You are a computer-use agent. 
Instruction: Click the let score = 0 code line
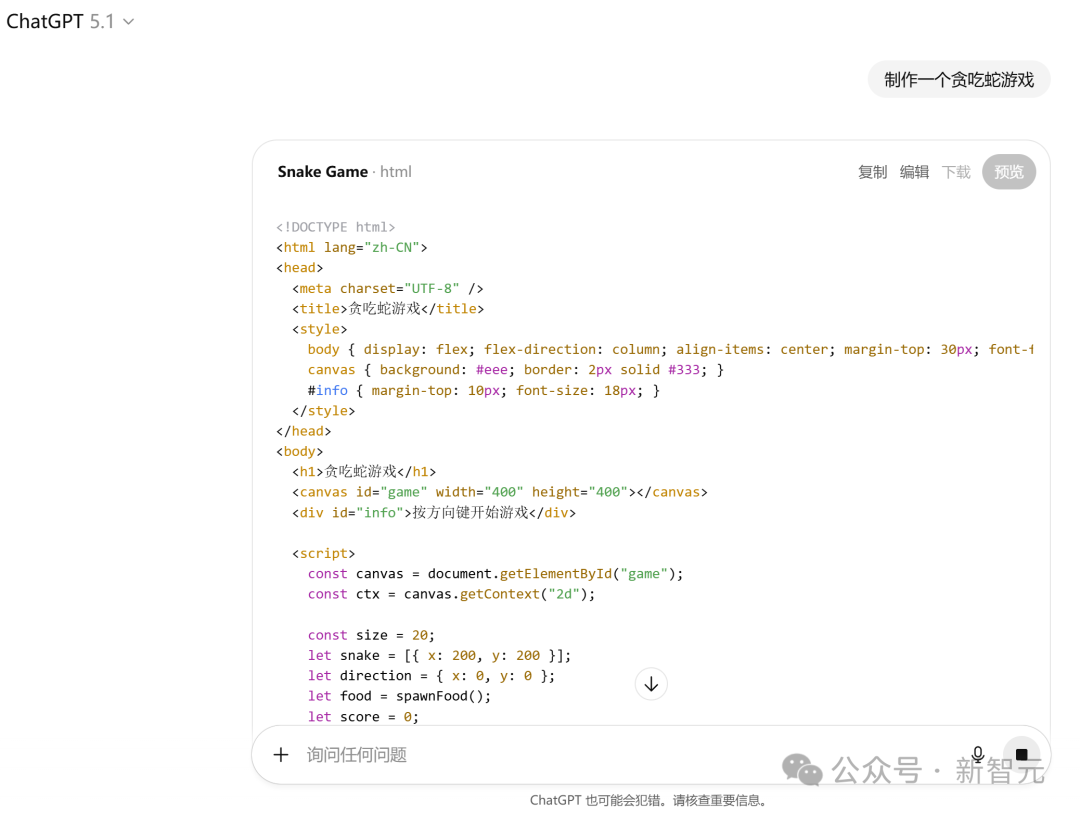pyautogui.click(x=363, y=717)
